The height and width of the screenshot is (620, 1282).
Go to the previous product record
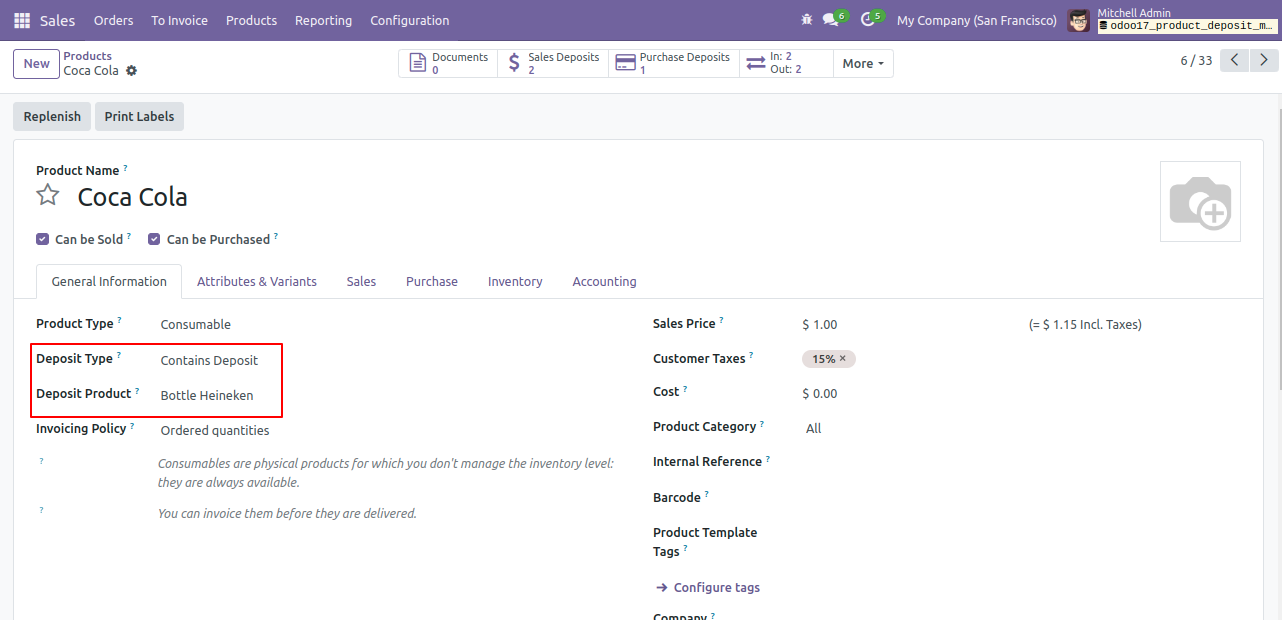(x=1236, y=61)
